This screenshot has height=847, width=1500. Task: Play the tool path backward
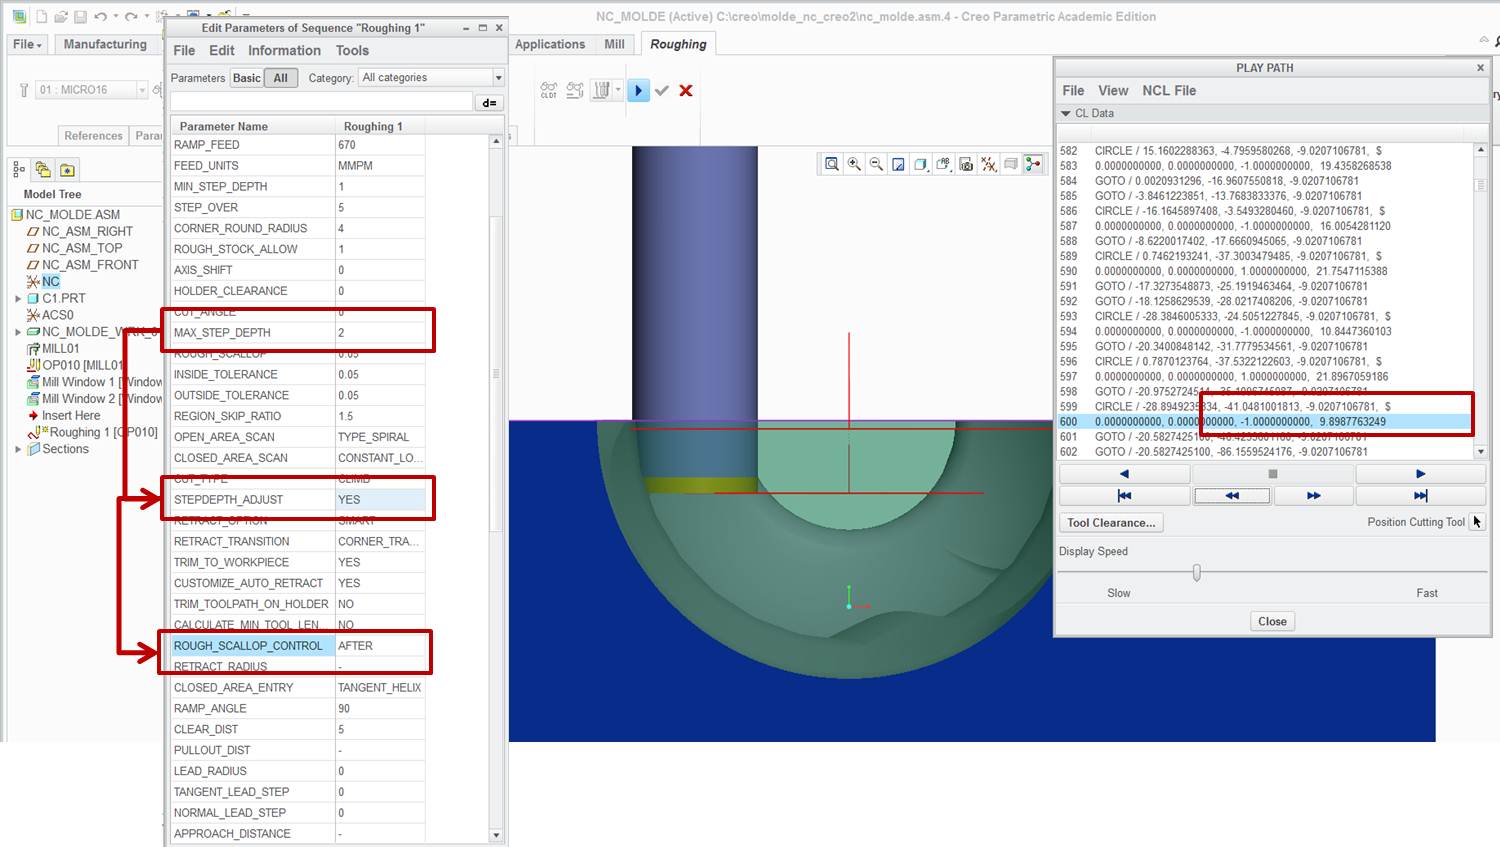tap(1124, 474)
